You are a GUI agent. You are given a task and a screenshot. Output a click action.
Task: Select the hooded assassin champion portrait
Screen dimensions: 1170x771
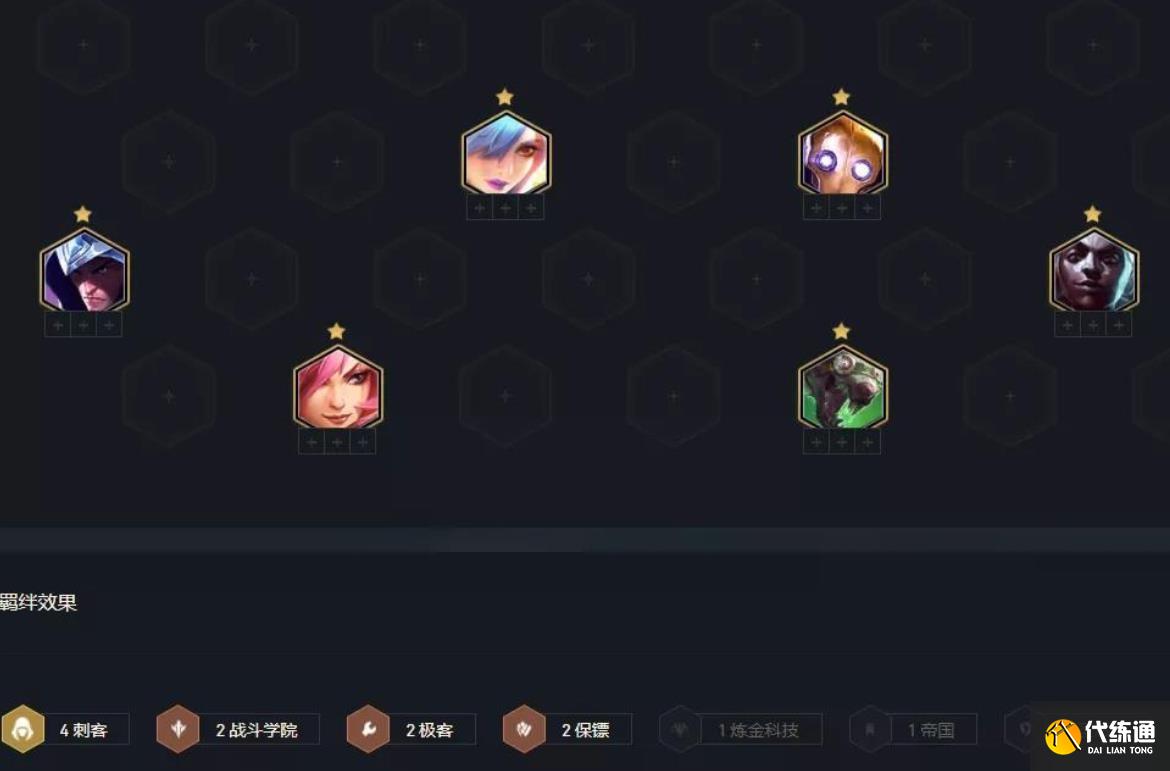click(84, 270)
